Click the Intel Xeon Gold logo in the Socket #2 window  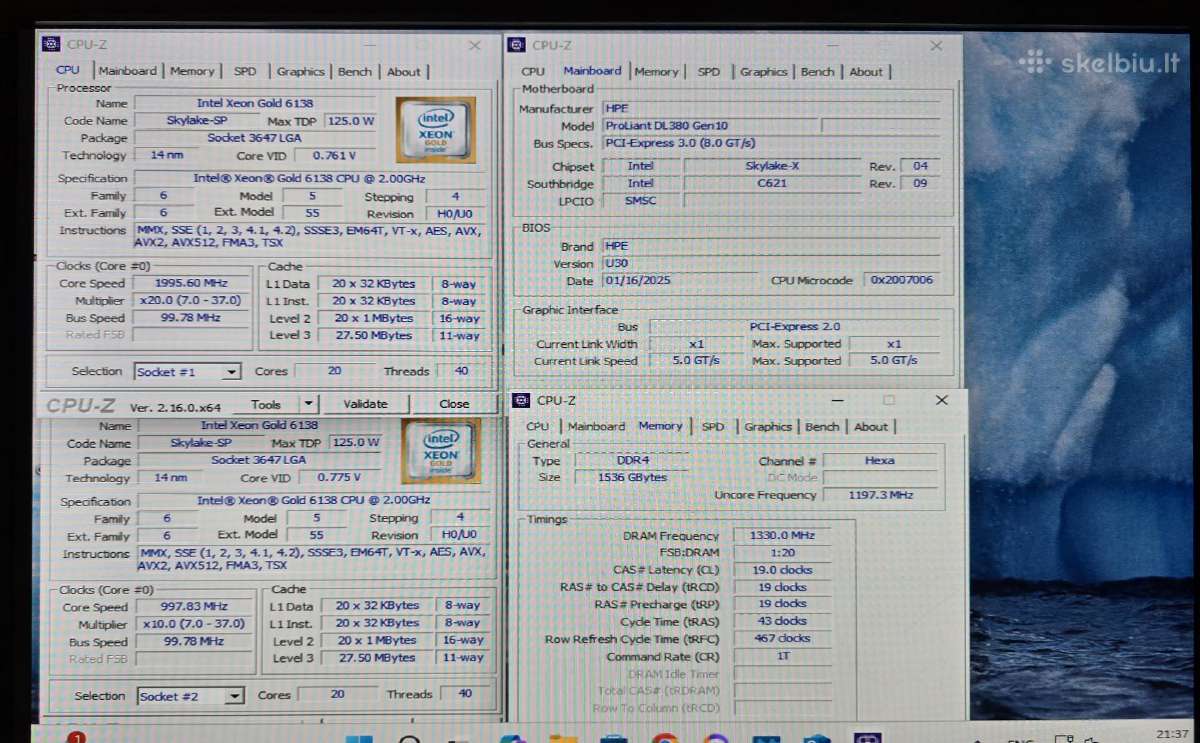440,451
